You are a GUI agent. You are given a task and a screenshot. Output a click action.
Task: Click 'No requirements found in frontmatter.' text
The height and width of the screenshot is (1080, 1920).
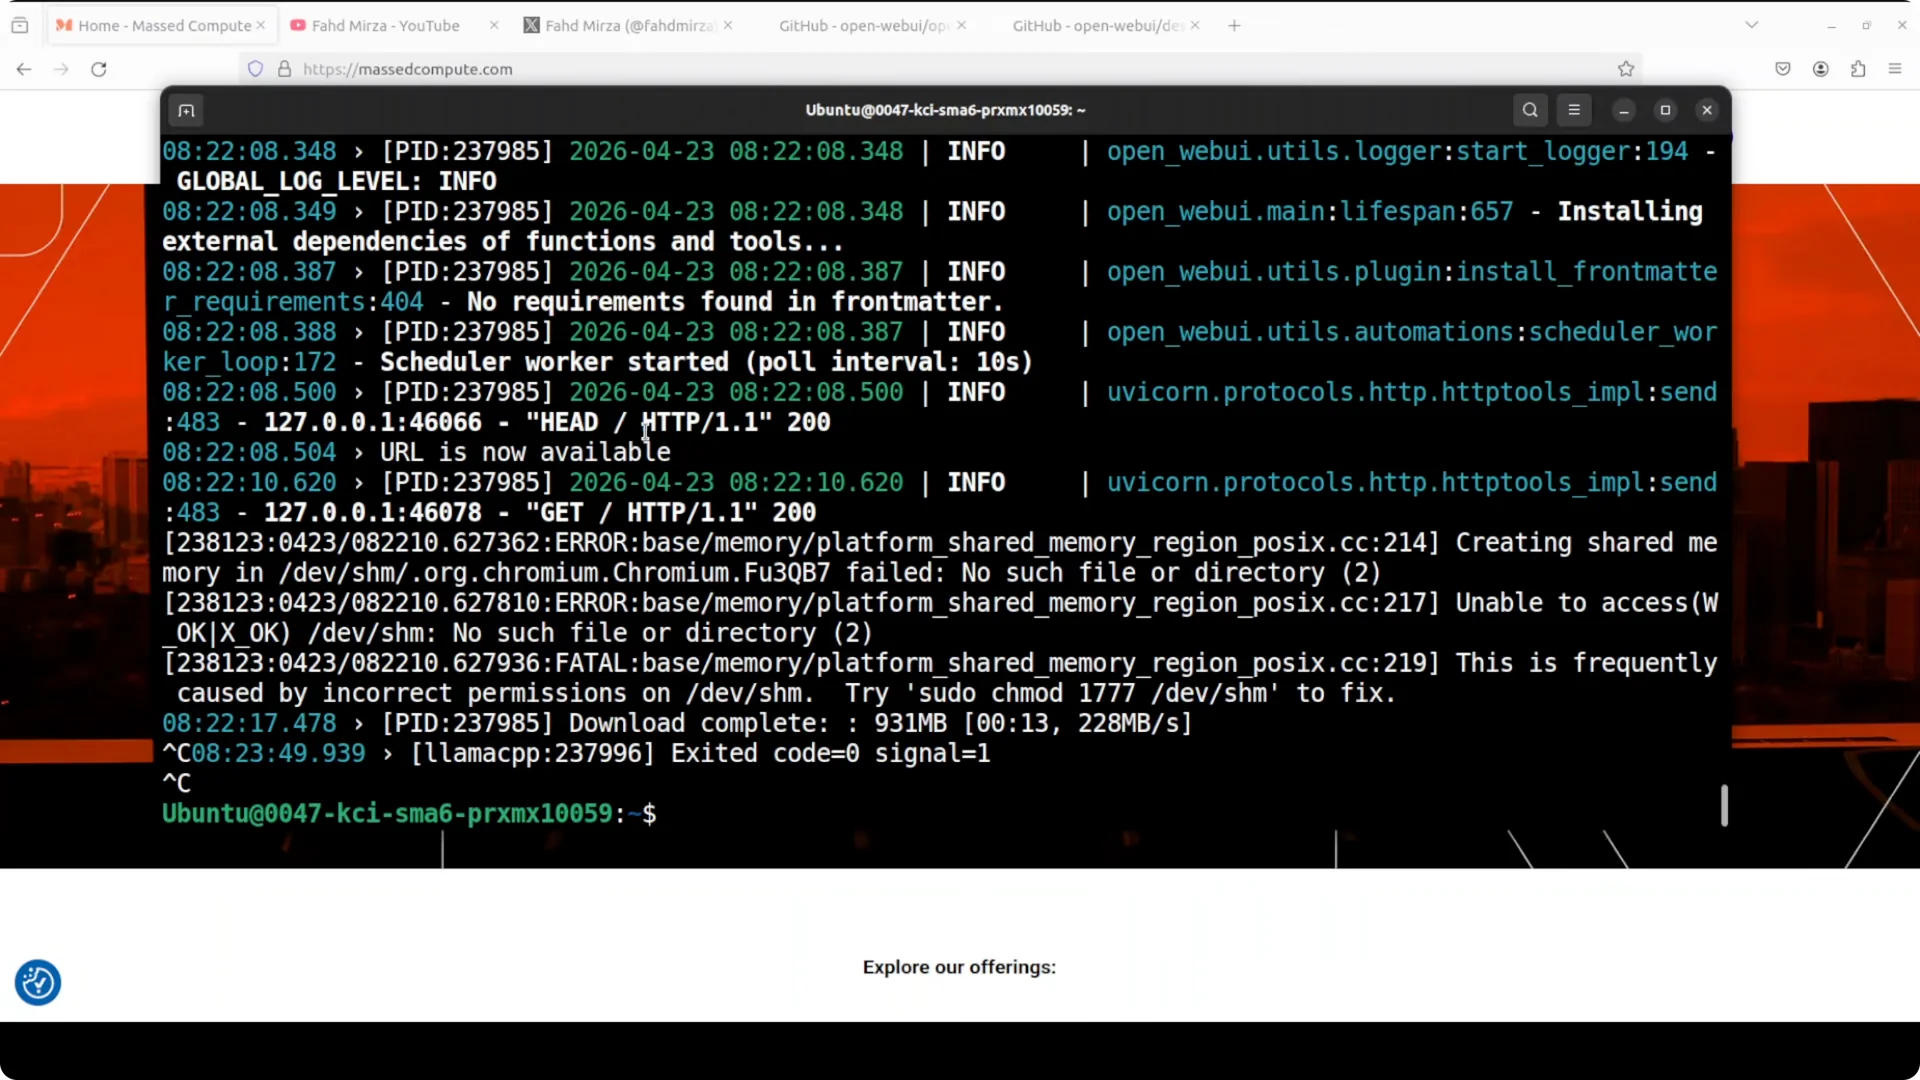735,302
